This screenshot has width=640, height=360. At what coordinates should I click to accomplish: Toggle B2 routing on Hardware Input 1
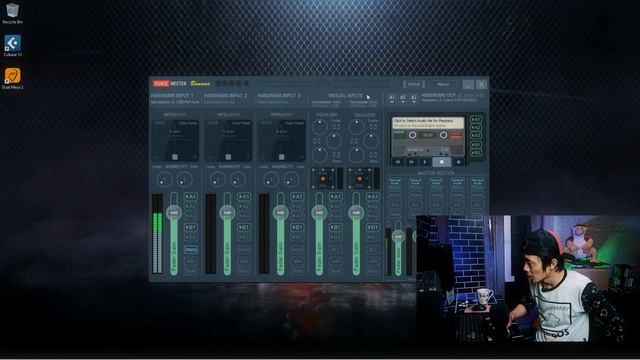(191, 237)
